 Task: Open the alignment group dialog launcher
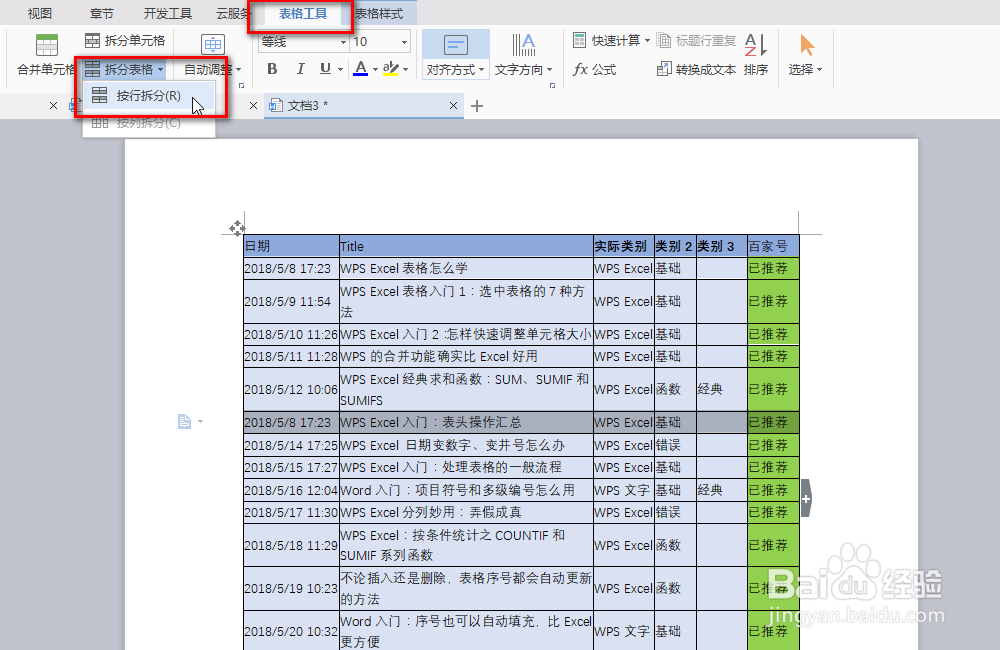(x=552, y=85)
